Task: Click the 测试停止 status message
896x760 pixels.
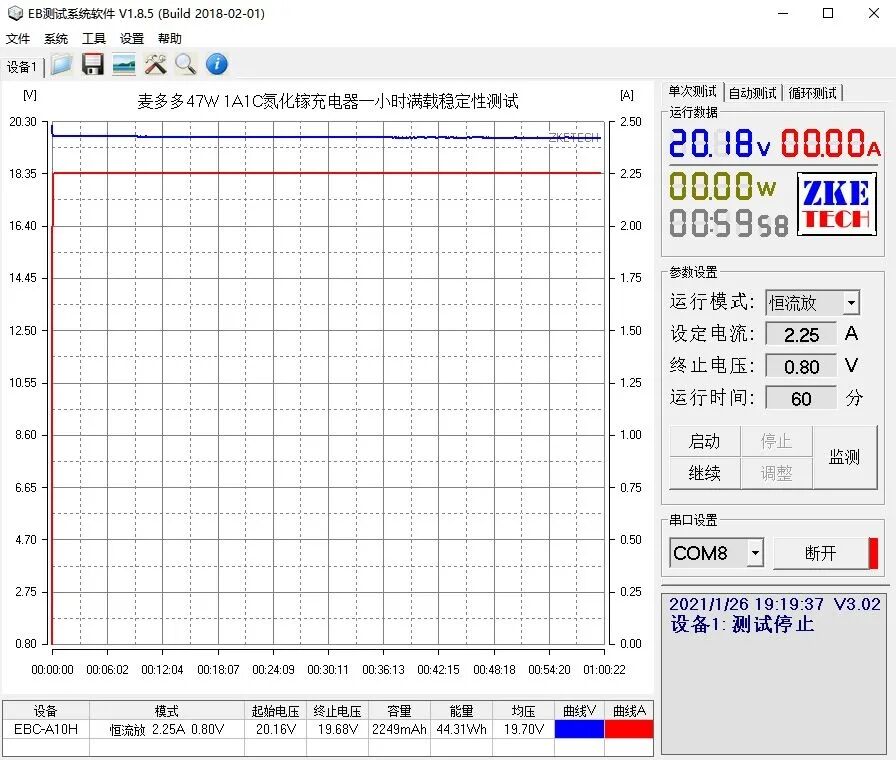Action: tap(773, 624)
